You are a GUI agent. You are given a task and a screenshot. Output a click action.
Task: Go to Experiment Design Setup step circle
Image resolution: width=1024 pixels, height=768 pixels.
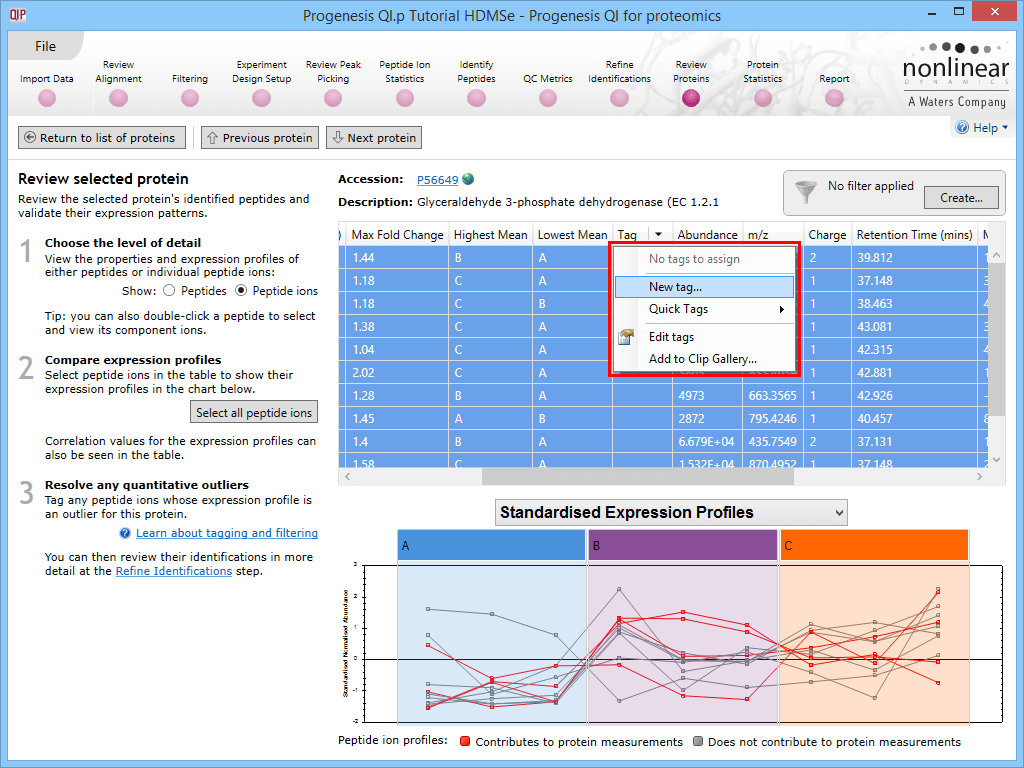pyautogui.click(x=261, y=99)
